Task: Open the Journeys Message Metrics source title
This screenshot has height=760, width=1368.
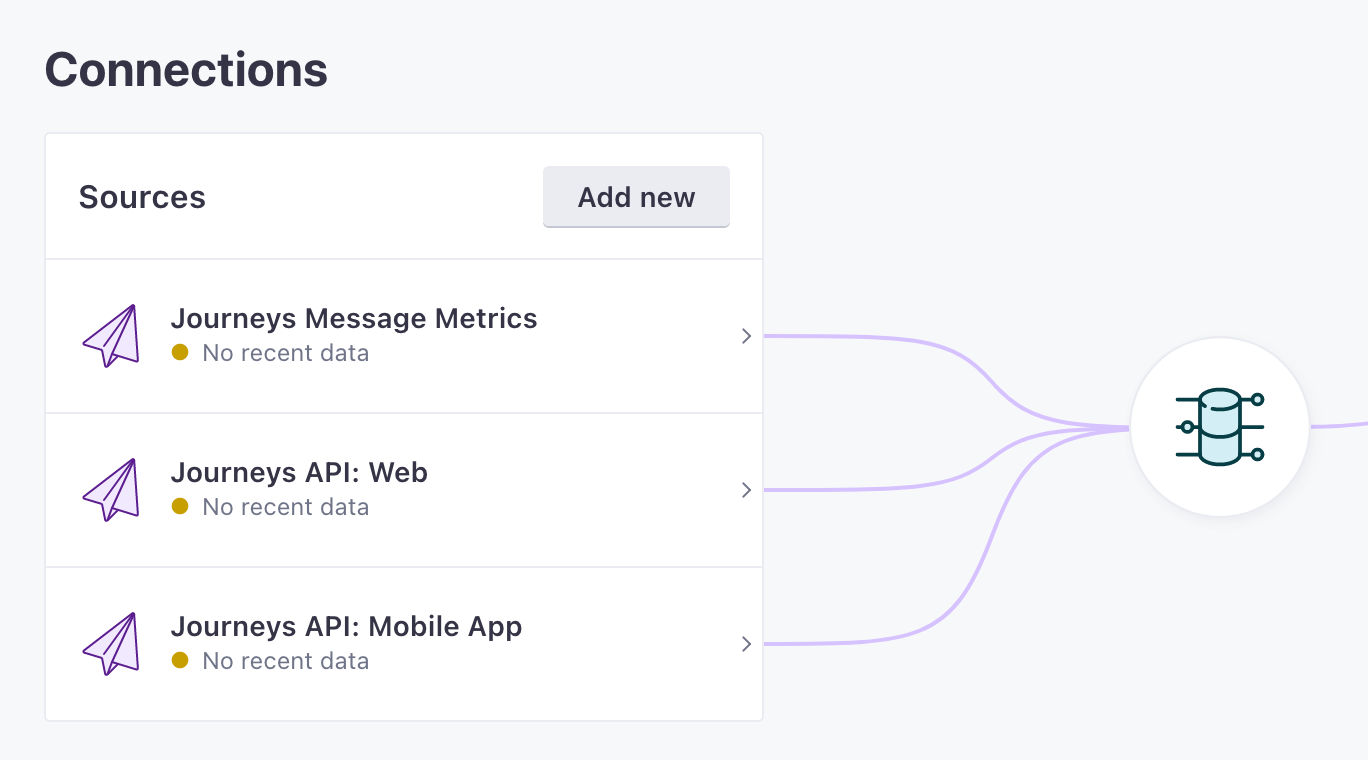Action: 354,319
